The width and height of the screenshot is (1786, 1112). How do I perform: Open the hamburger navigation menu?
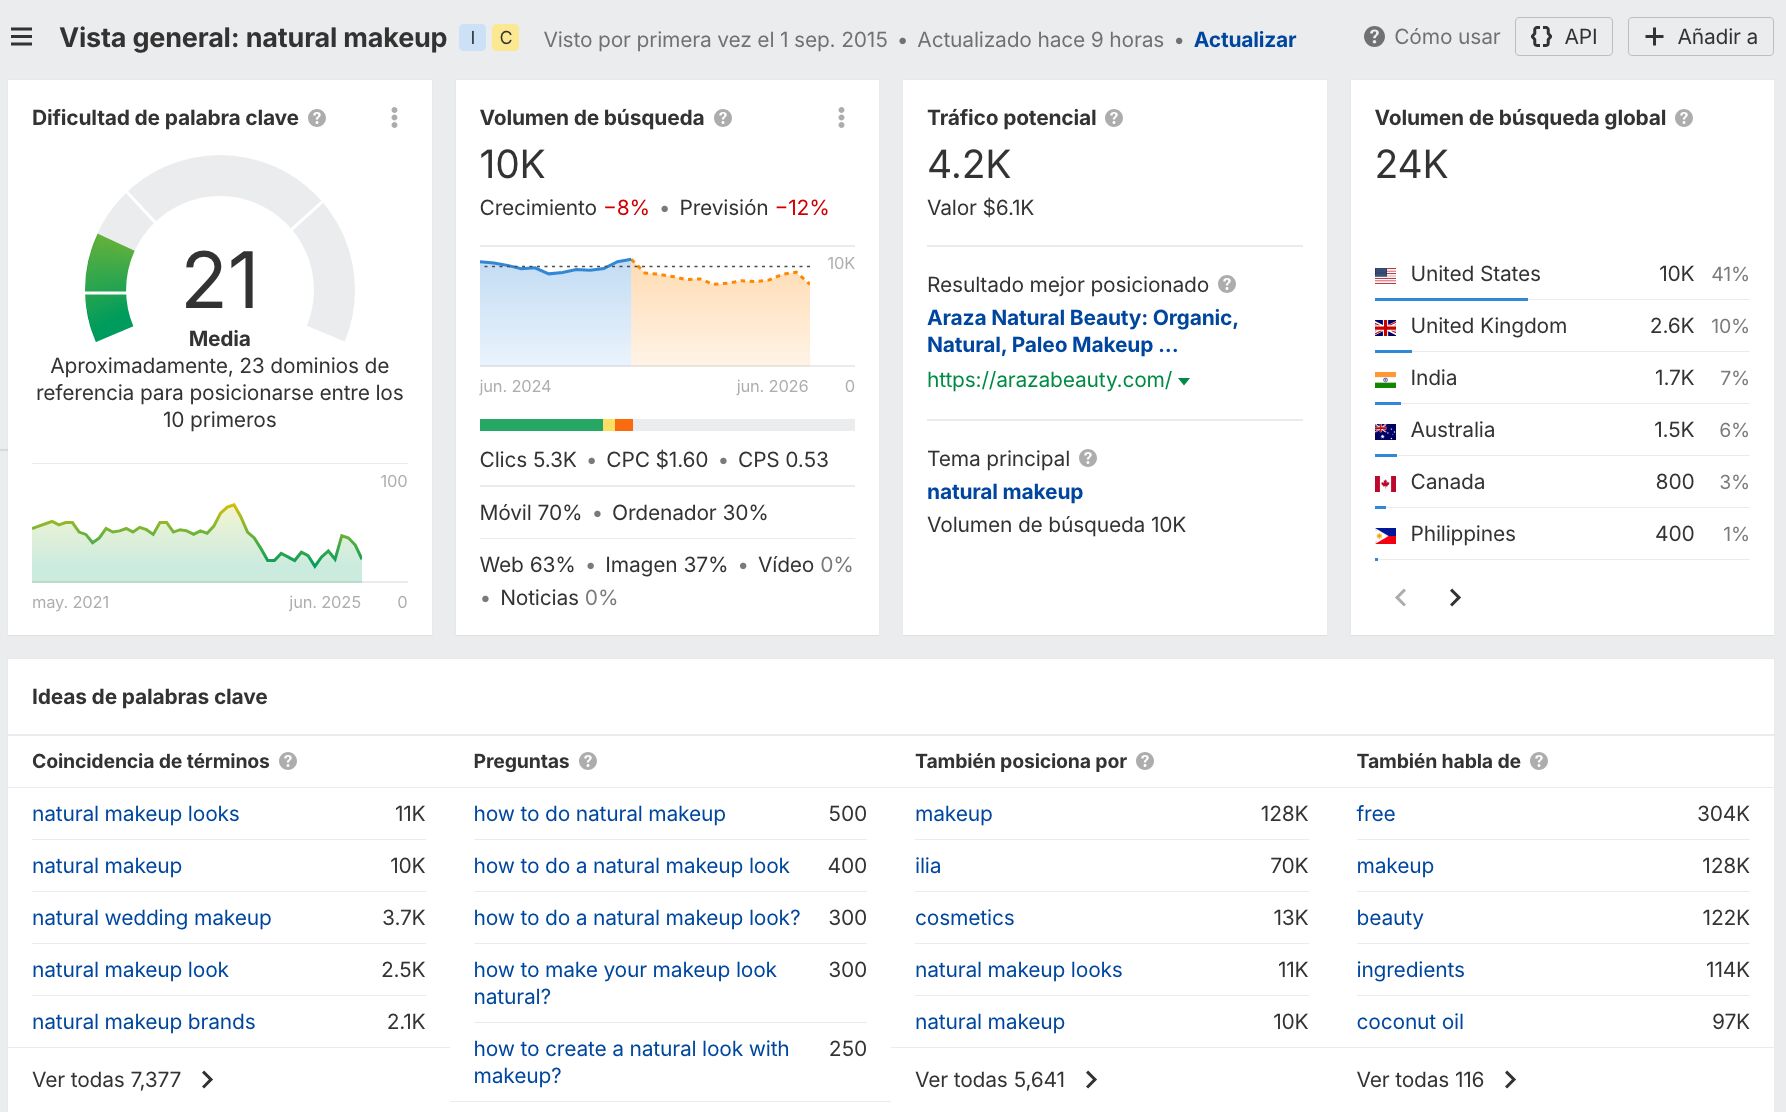[x=21, y=36]
